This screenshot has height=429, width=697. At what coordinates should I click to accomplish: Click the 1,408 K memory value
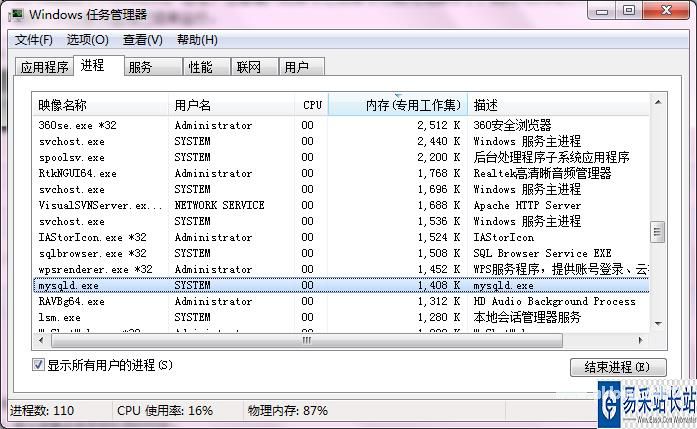(x=439, y=285)
